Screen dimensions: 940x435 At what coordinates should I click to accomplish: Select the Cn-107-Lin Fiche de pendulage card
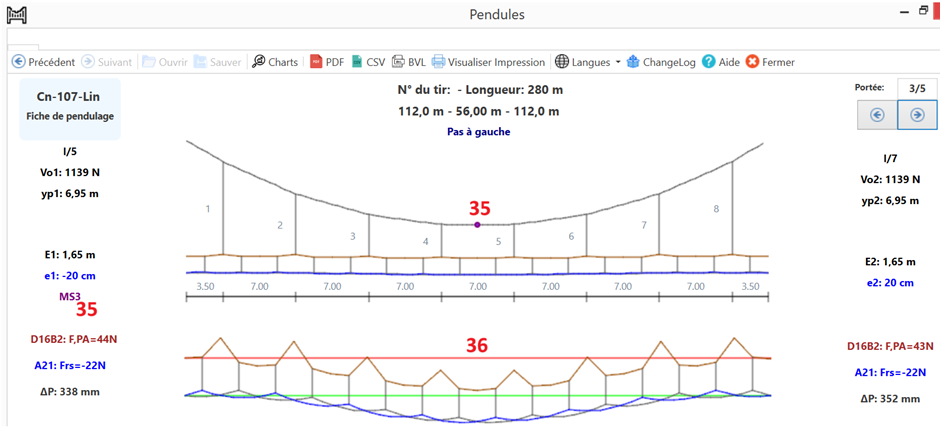(70, 109)
